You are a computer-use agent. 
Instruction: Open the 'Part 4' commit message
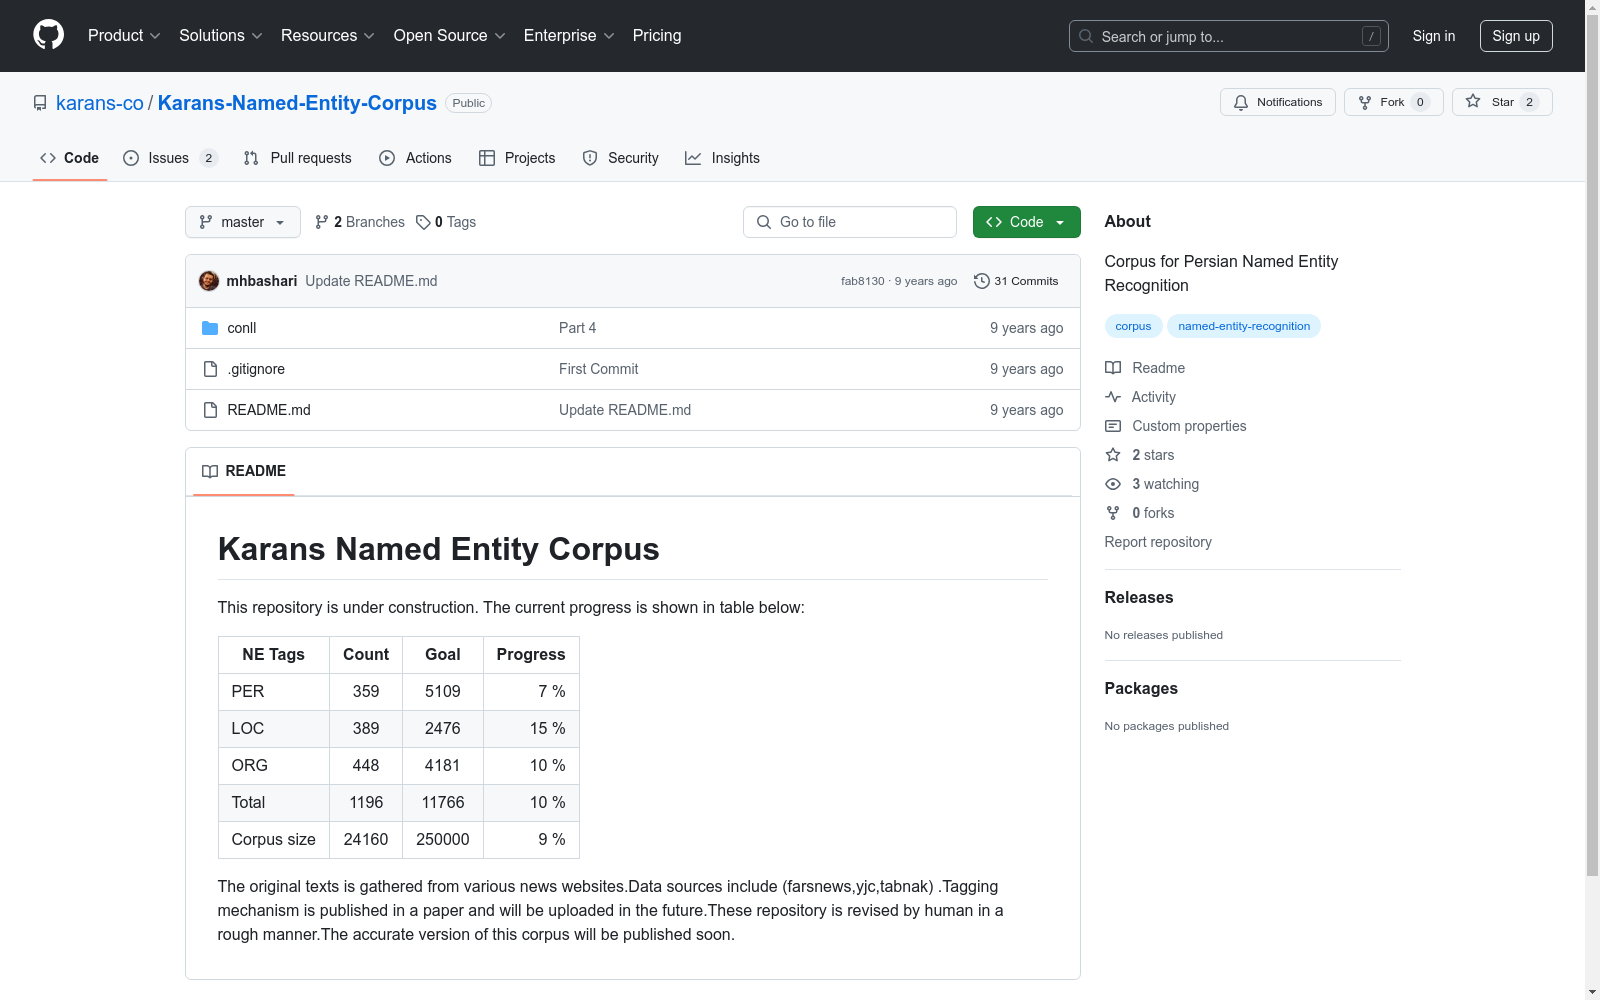coord(577,328)
